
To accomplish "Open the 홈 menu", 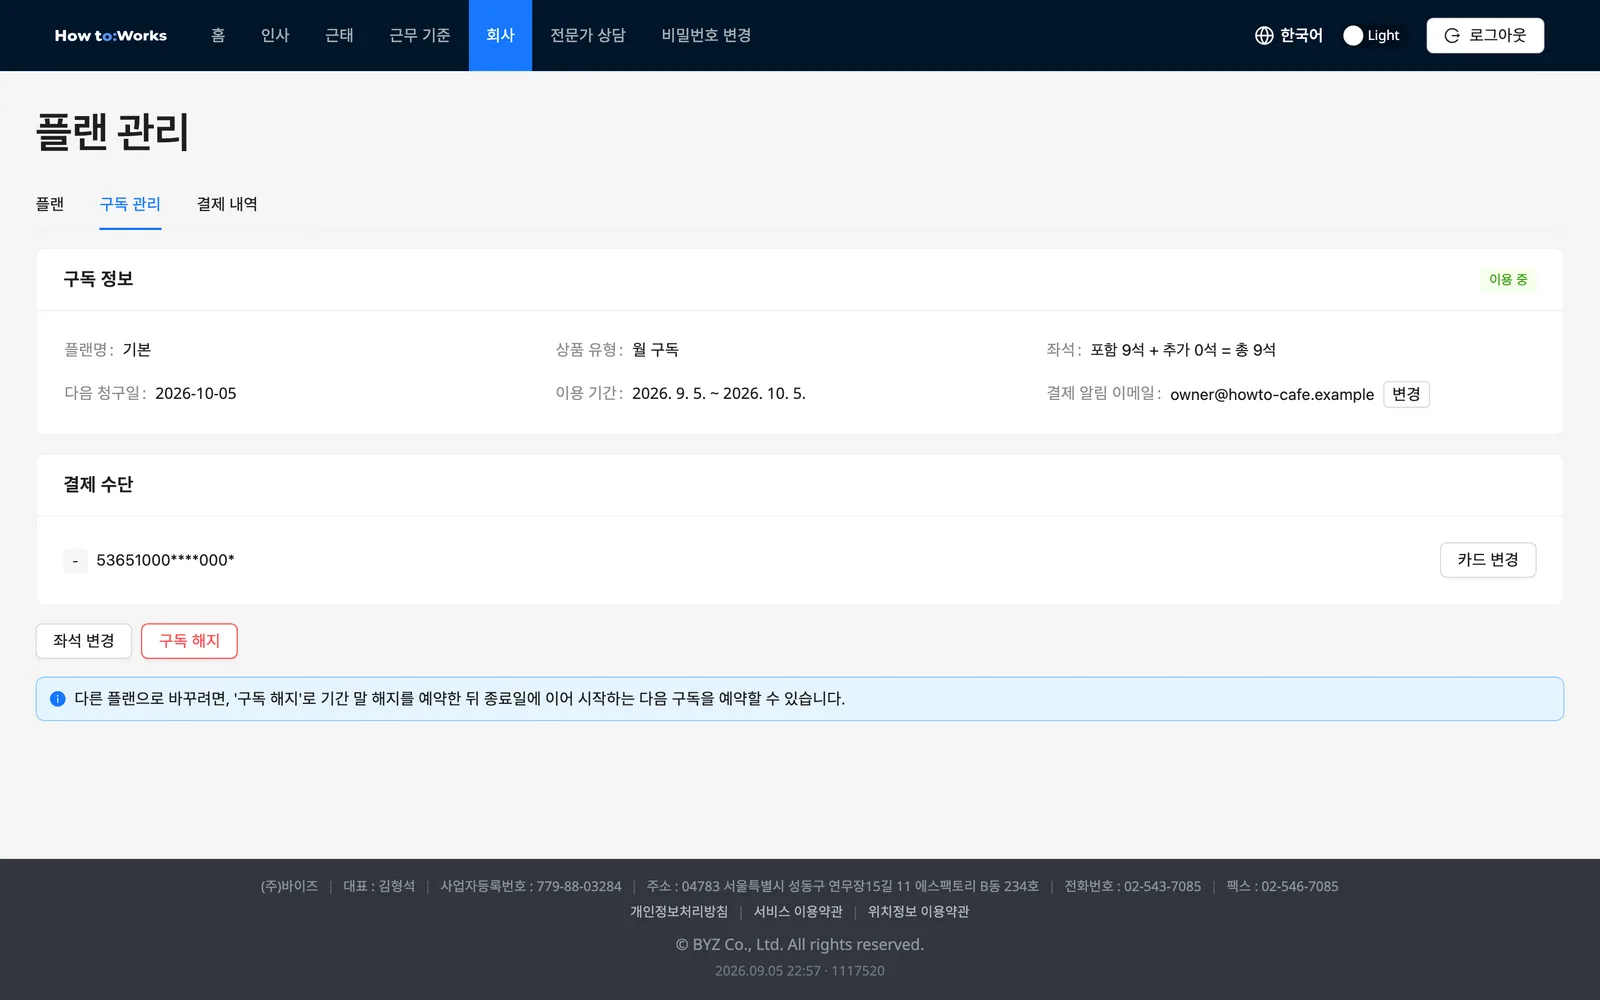I will pos(218,35).
